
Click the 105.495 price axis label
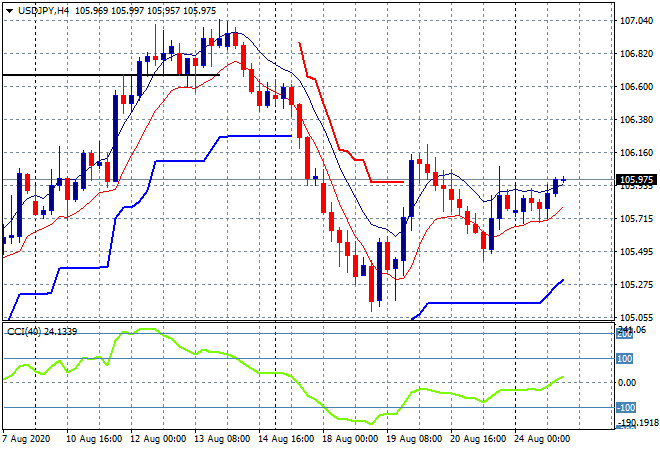pyautogui.click(x=636, y=251)
